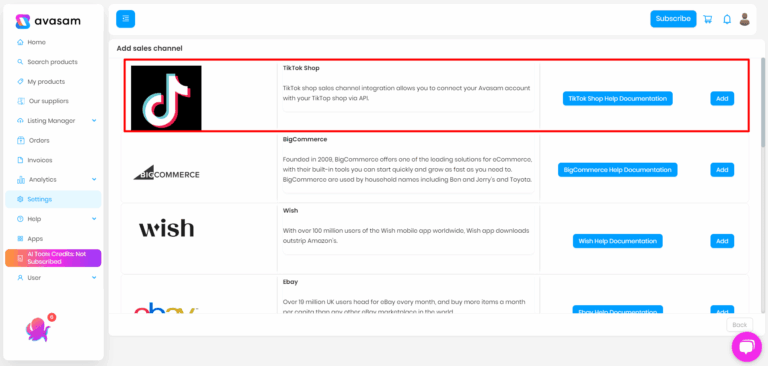
Task: Click the BigCommerce title text
Action: (x=305, y=139)
